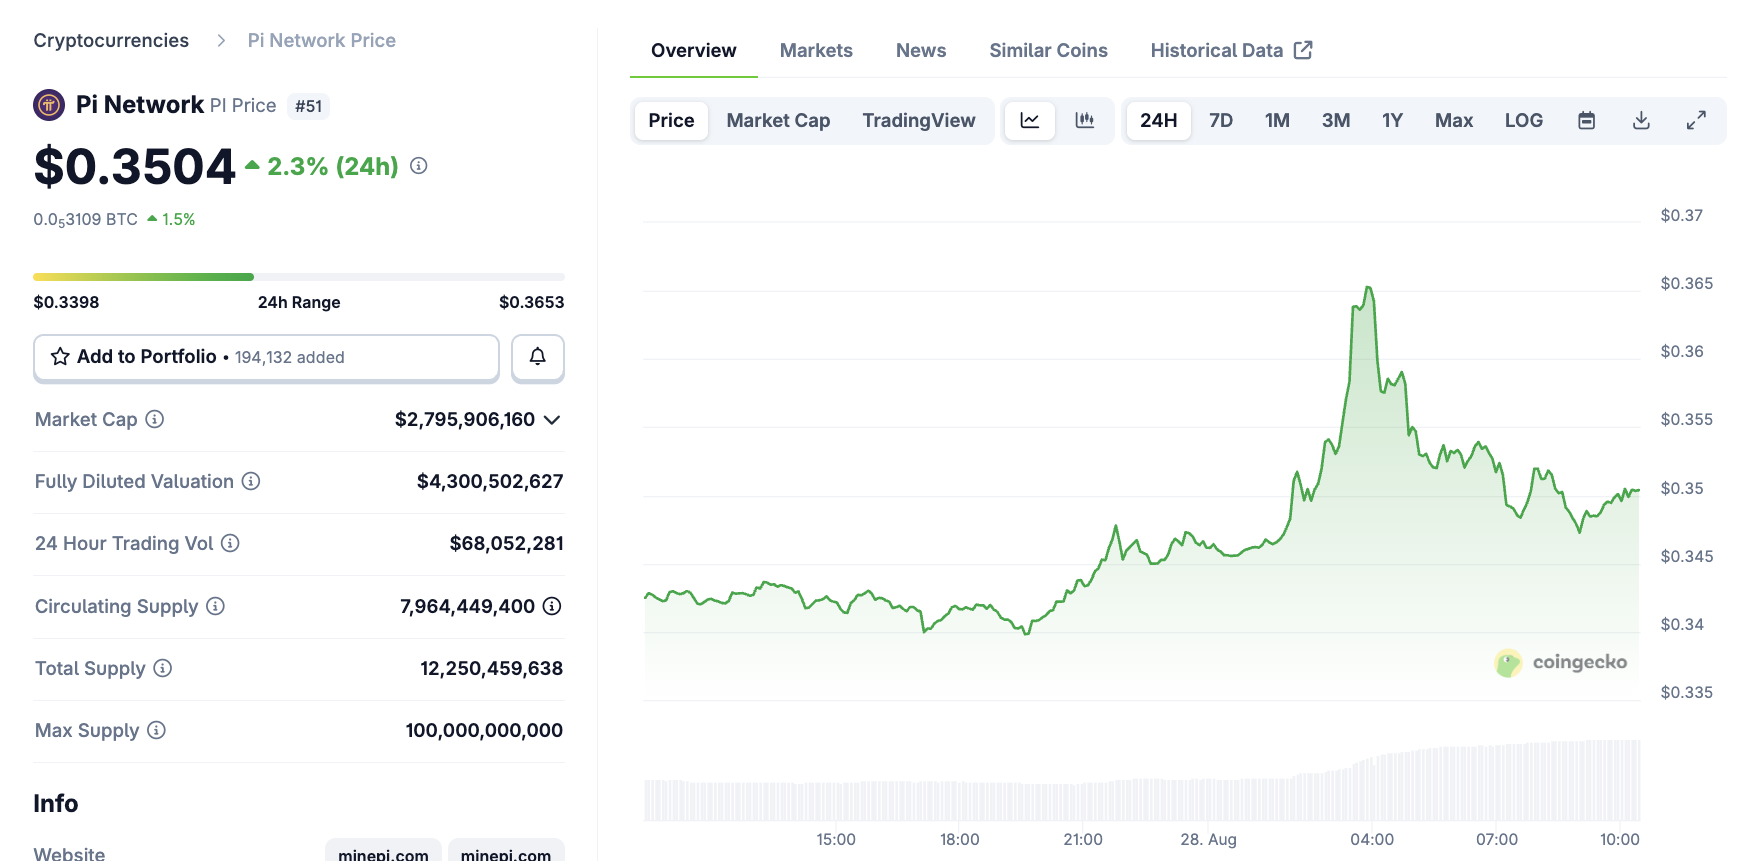1753x861 pixels.
Task: Click the 24h Range progress bar
Action: pos(298,277)
